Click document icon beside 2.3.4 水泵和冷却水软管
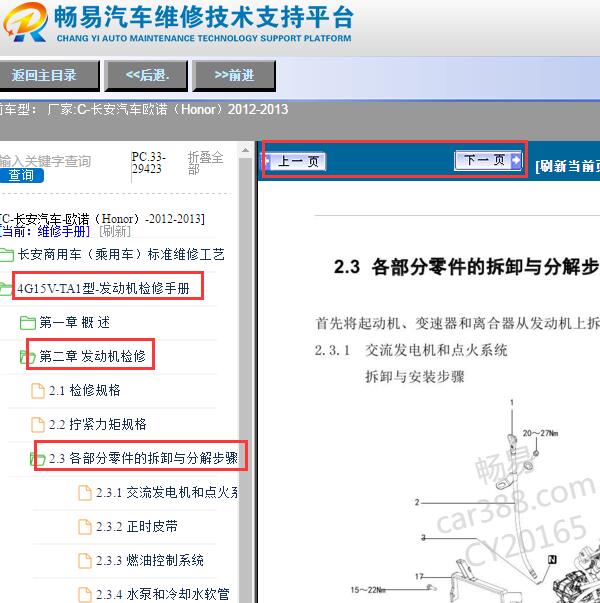 [x=85, y=595]
